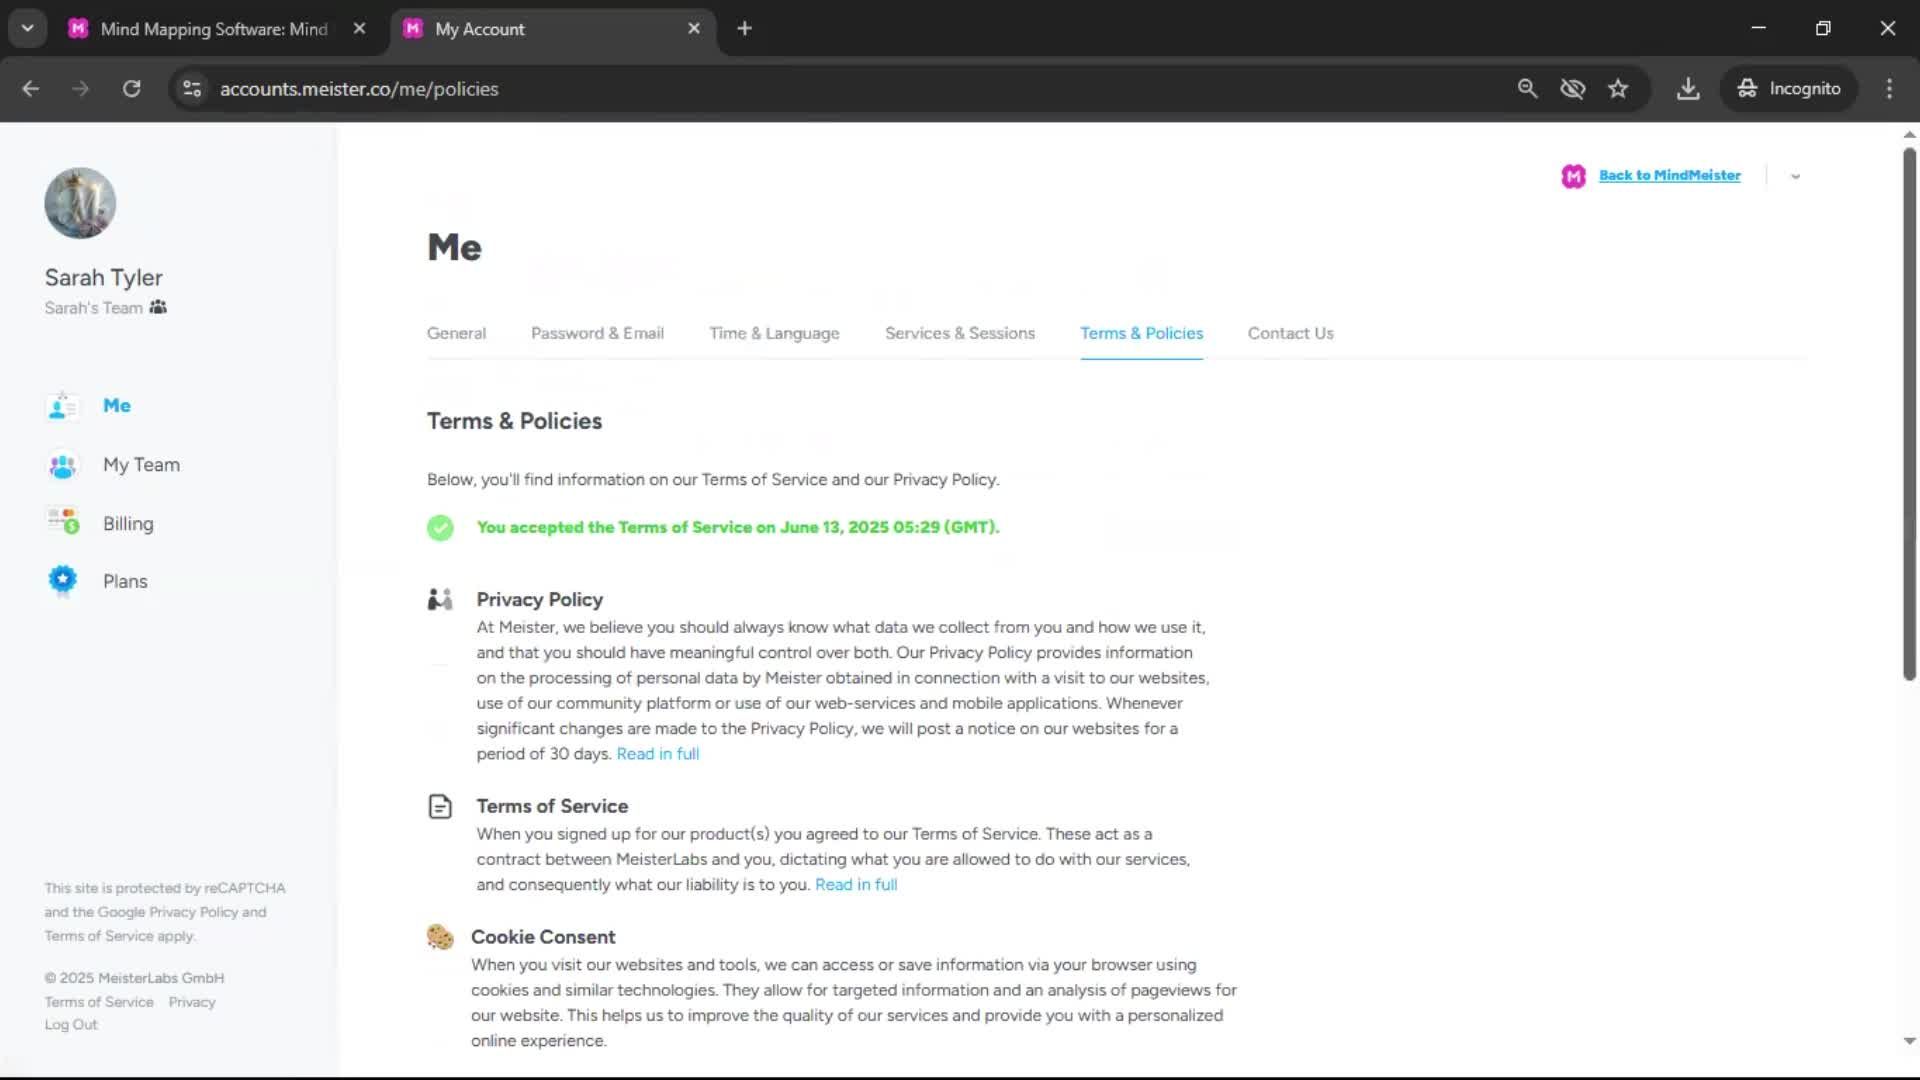The width and height of the screenshot is (1920, 1080).
Task: Restore down the browser window
Action: [x=1823, y=28]
